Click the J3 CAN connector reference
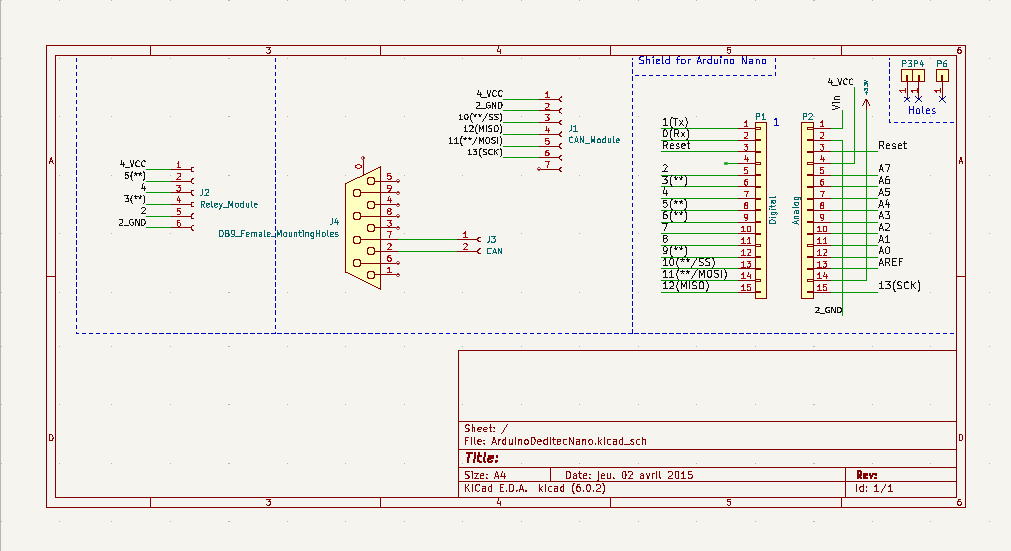This screenshot has height=551, width=1011. 491,239
